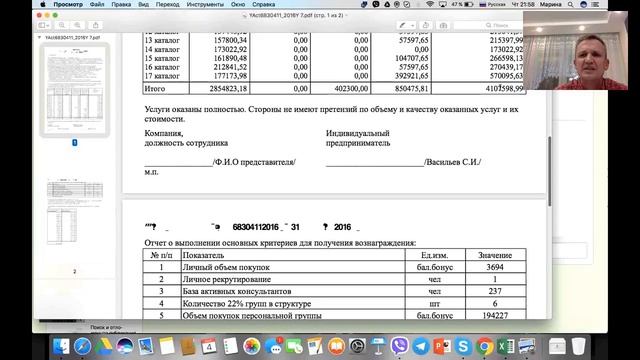Image resolution: width=640 pixels, height=360 pixels.
Task: Click the AirPlay display icon in menu bar
Action: tap(442, 4)
